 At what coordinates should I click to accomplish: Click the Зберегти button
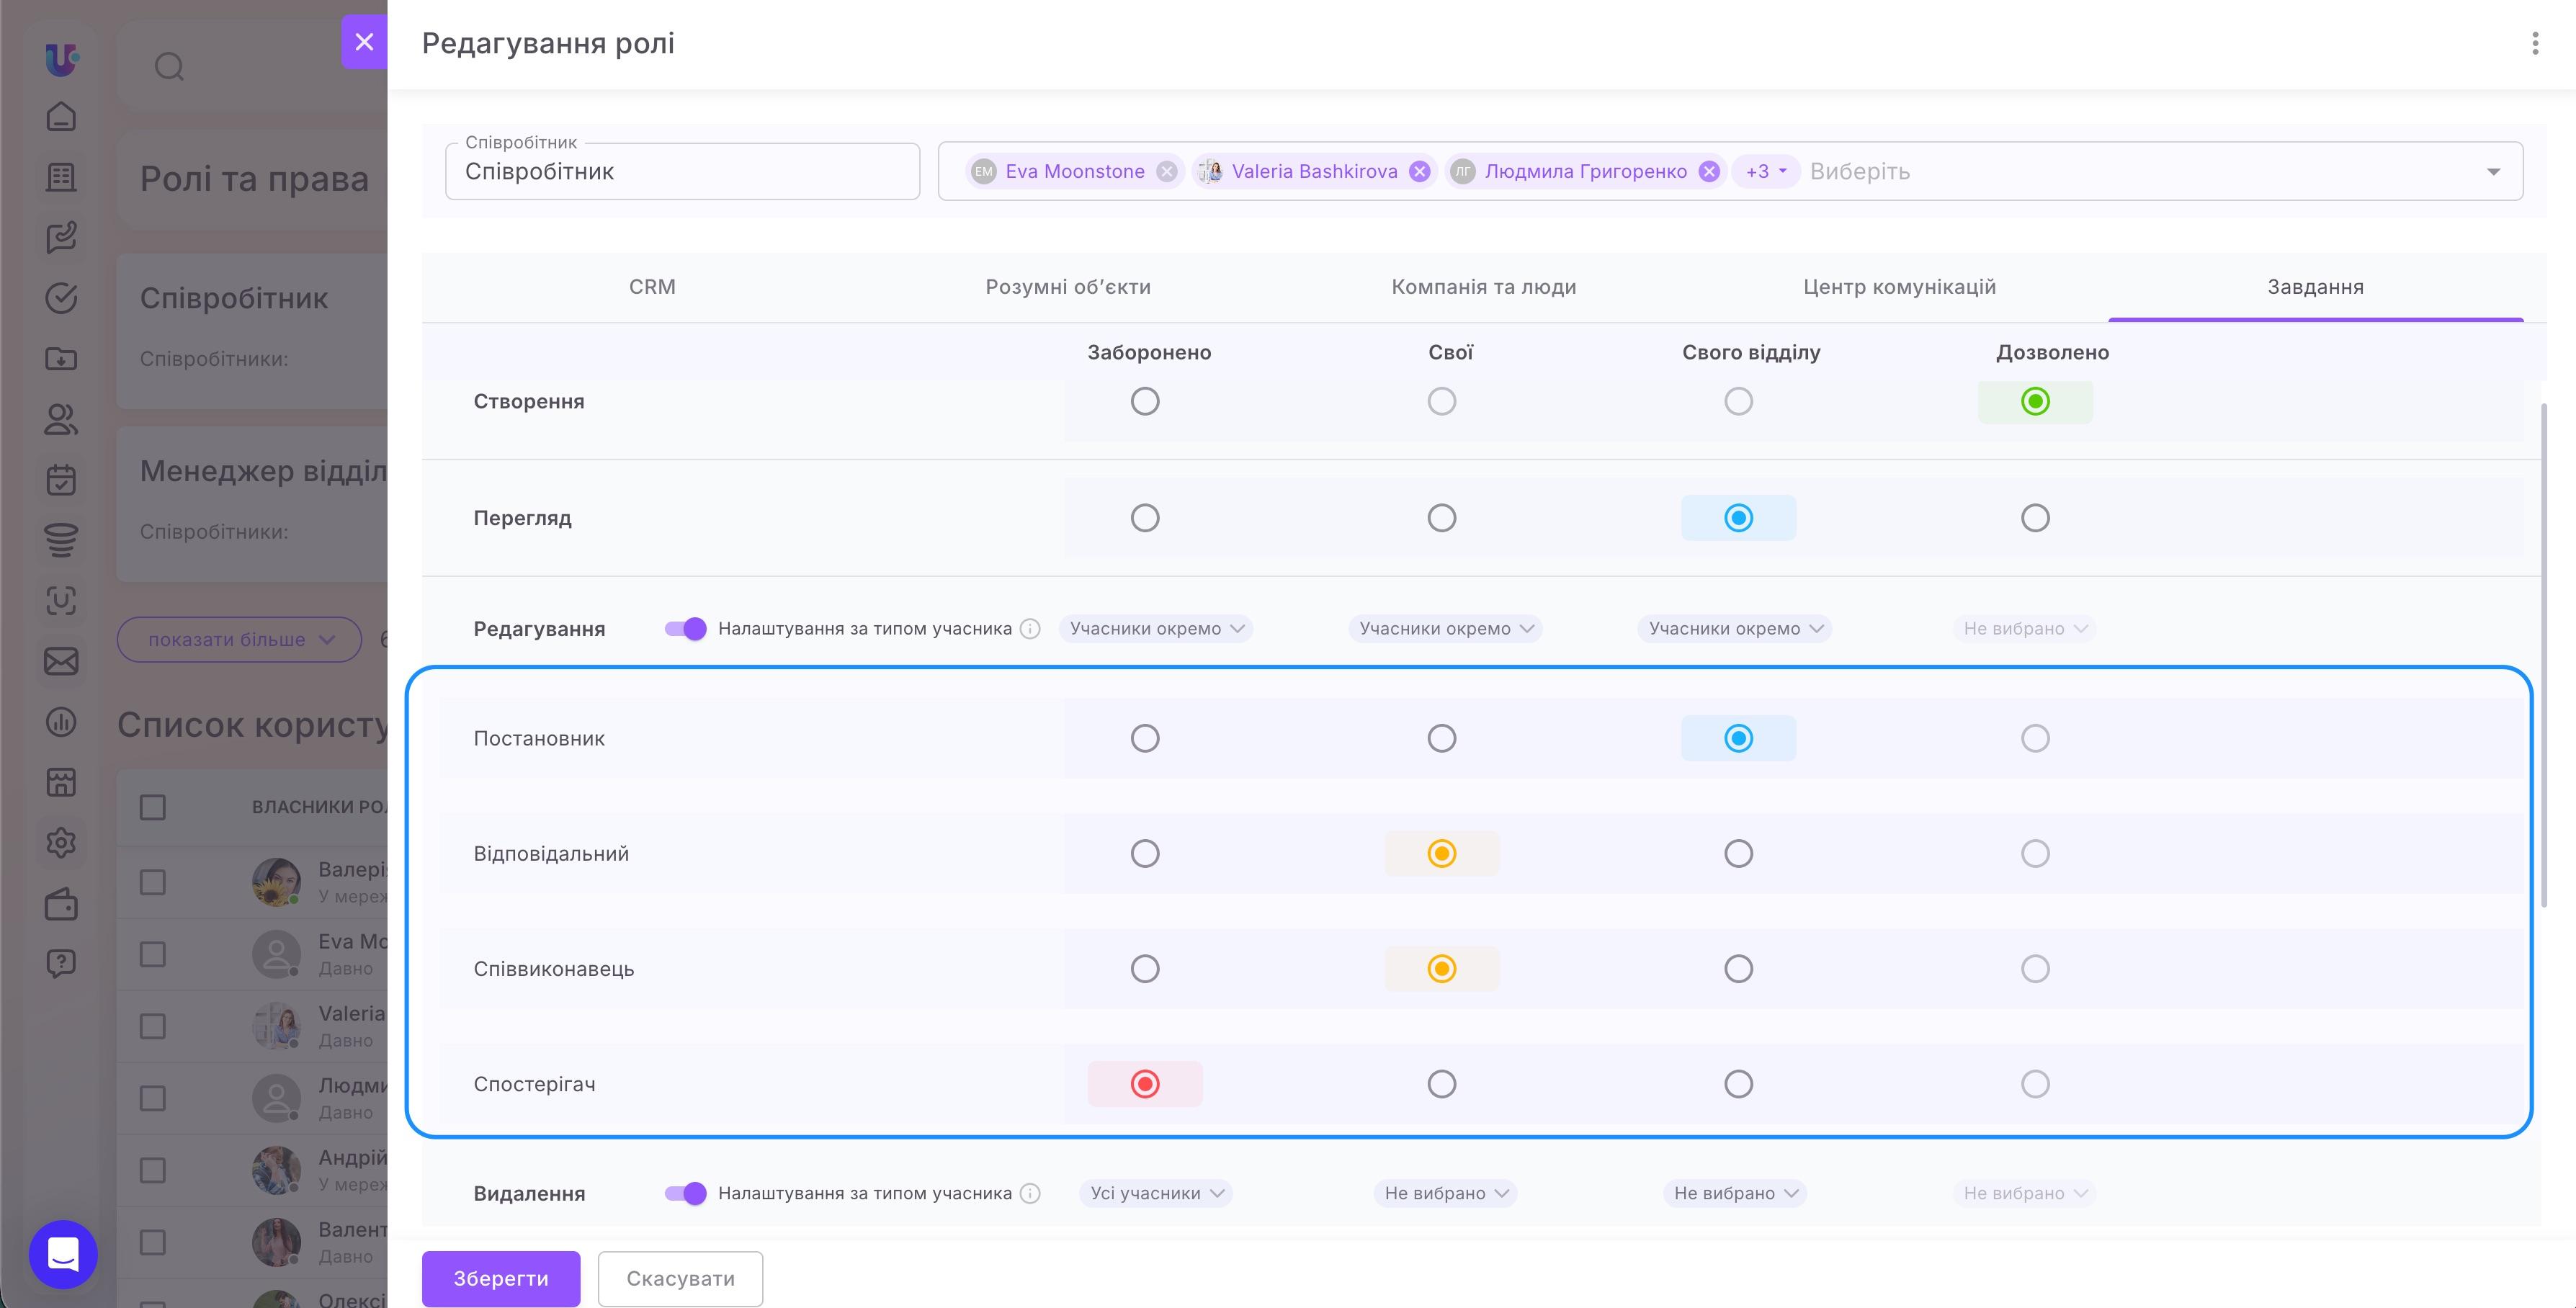click(501, 1278)
